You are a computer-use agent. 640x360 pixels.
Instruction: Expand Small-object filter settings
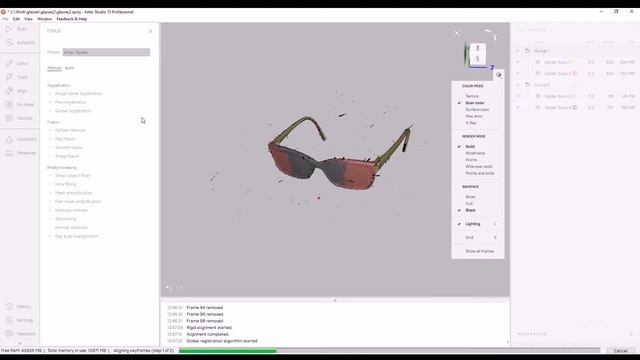(50, 176)
